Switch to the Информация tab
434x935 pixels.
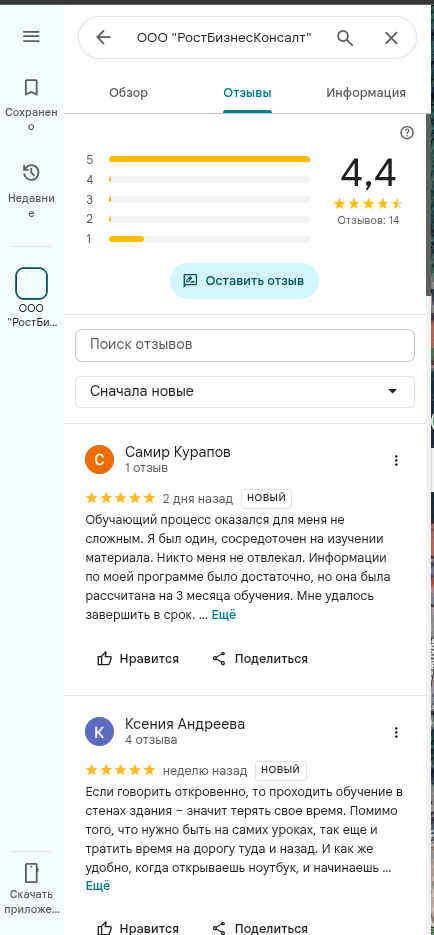tap(366, 92)
